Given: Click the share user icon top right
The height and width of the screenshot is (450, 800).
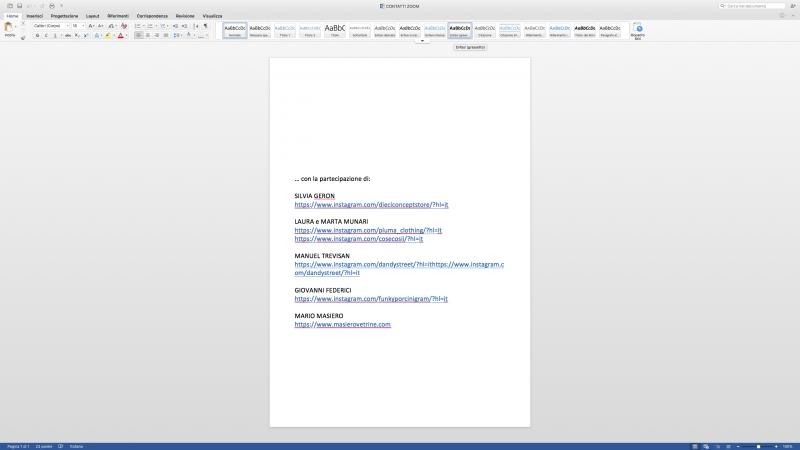Looking at the screenshot, I should click(793, 6).
